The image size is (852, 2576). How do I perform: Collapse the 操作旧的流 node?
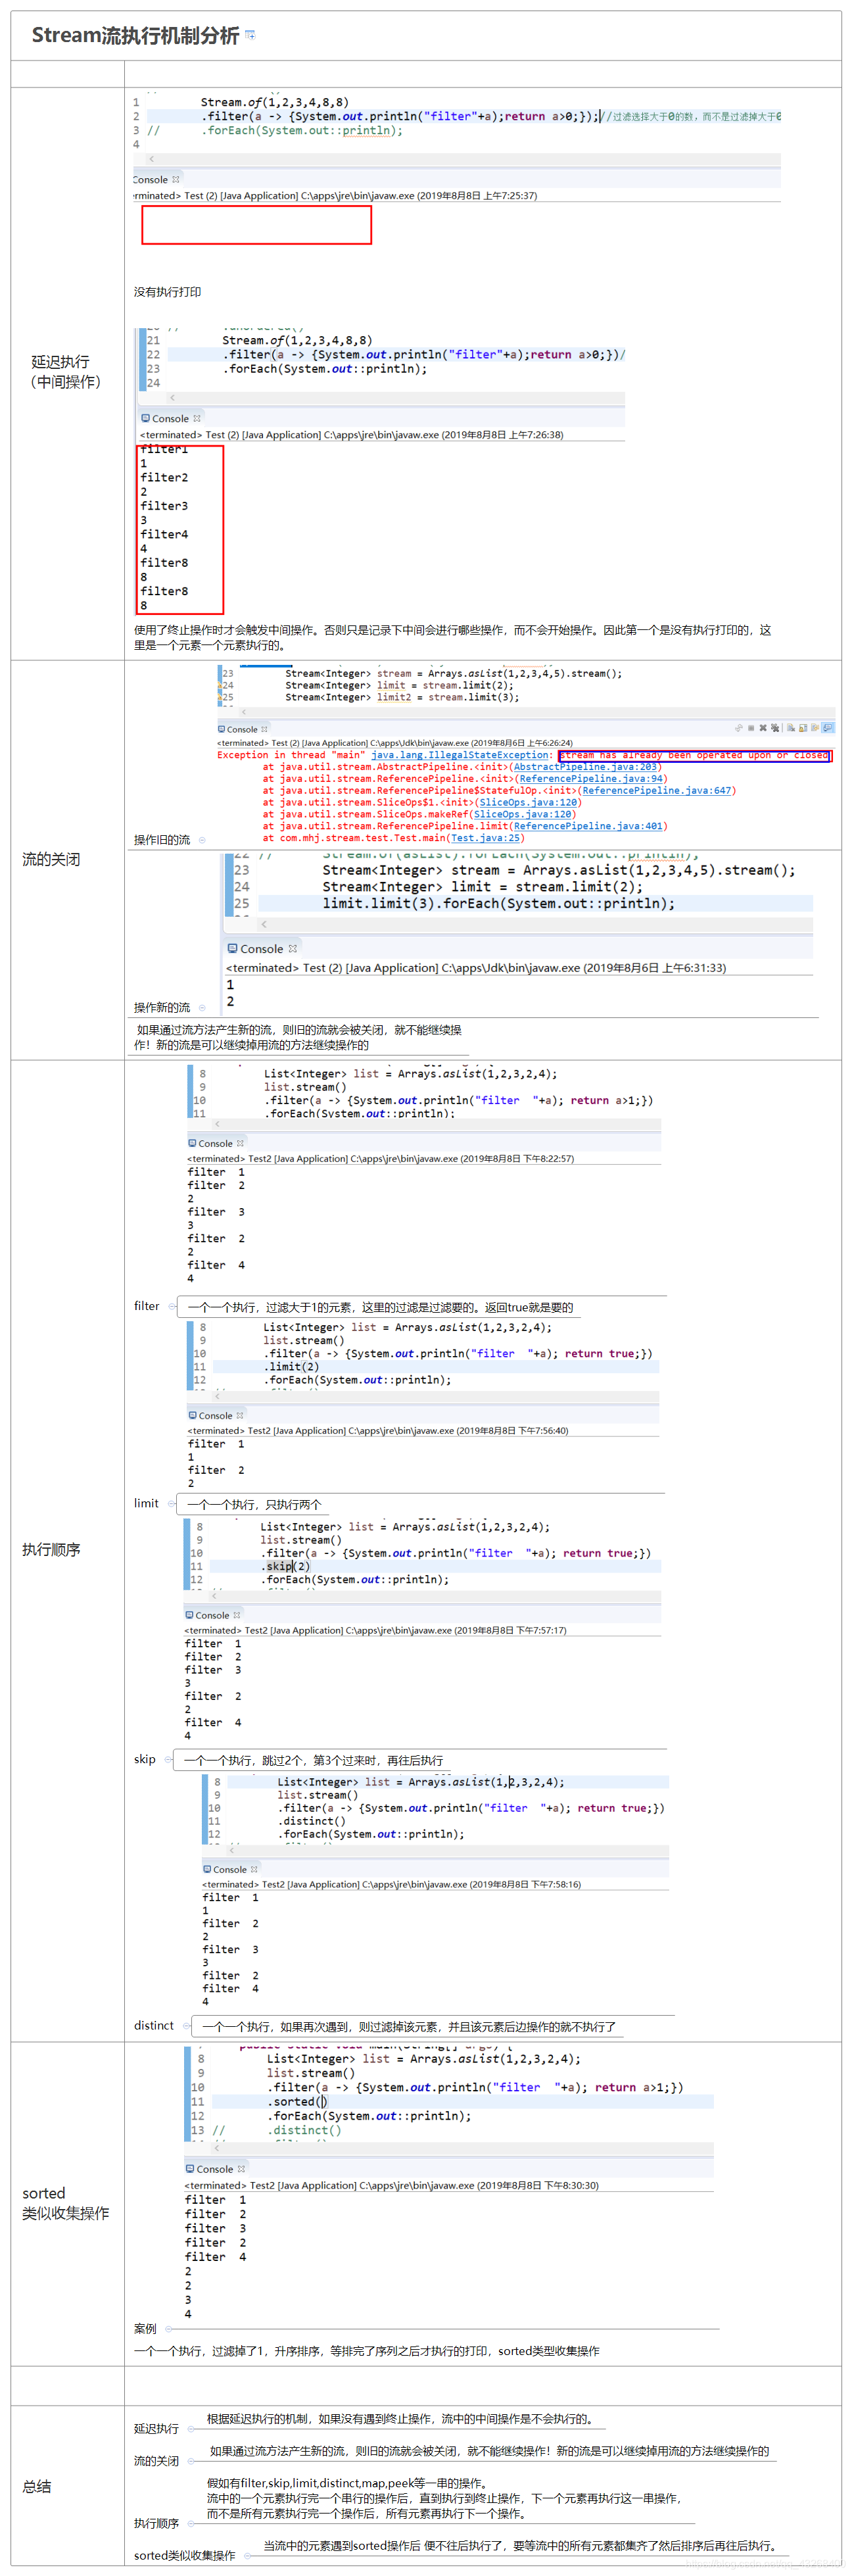coord(202,841)
